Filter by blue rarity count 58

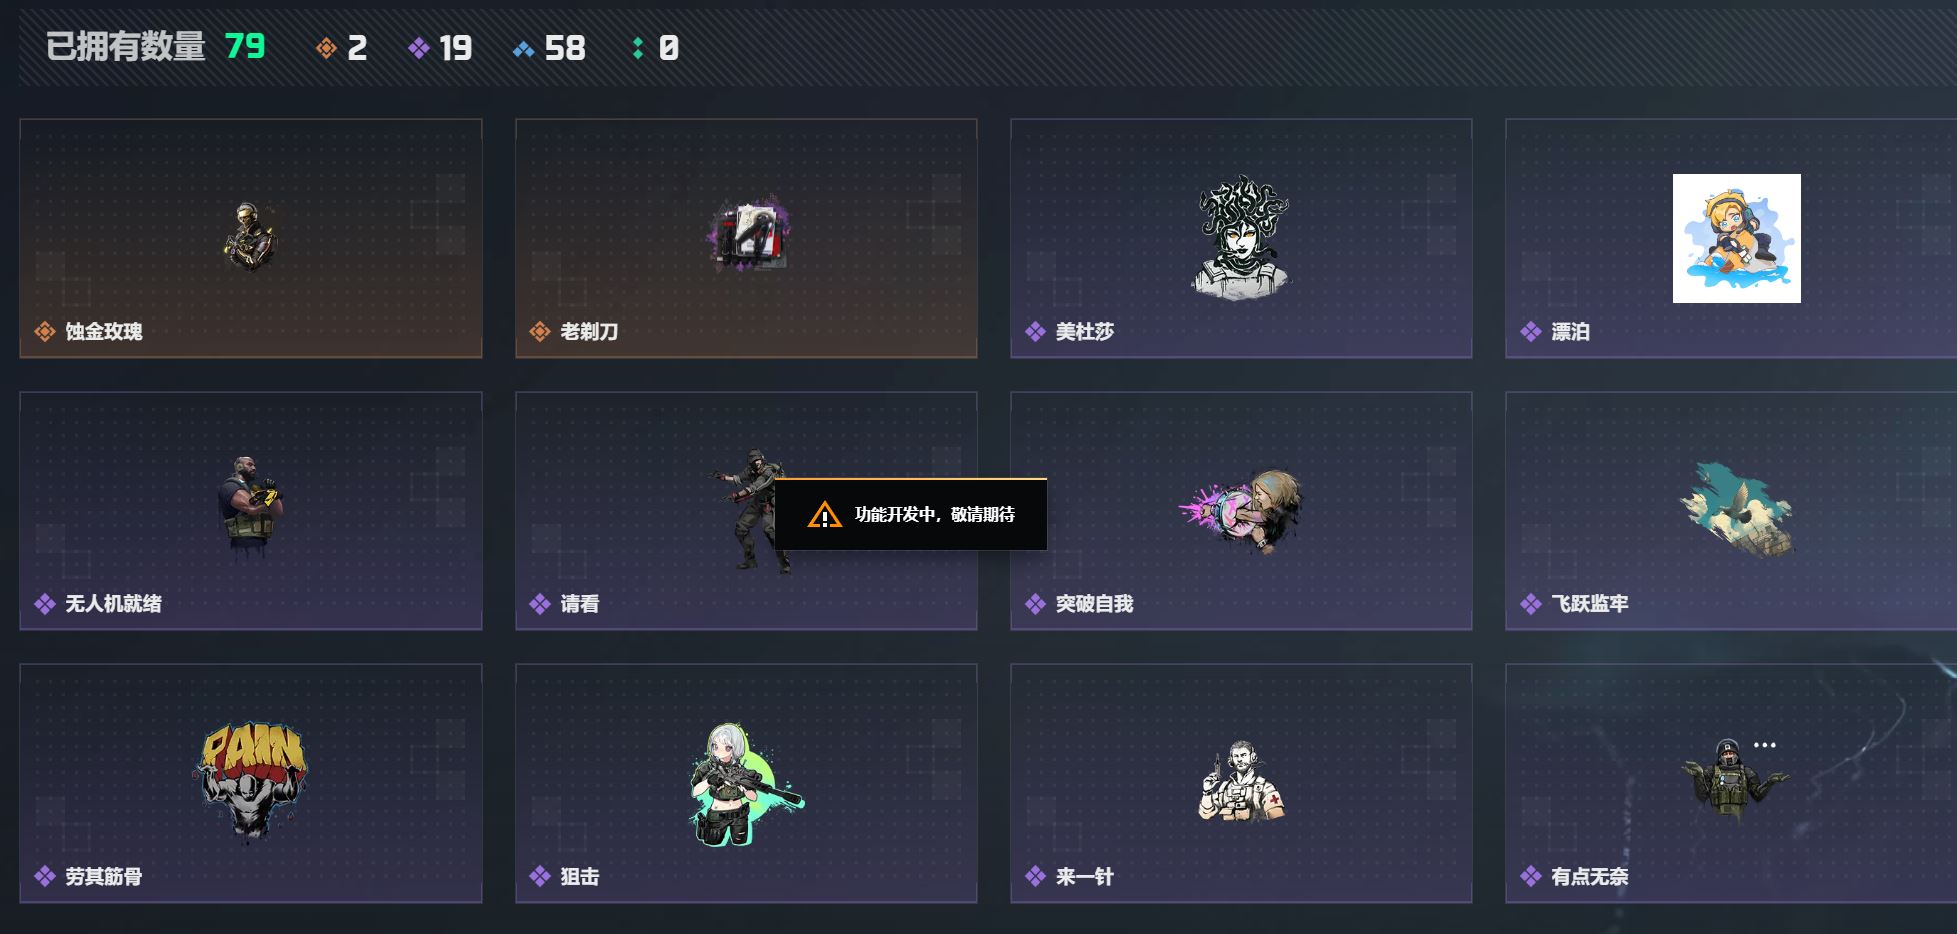click(549, 48)
